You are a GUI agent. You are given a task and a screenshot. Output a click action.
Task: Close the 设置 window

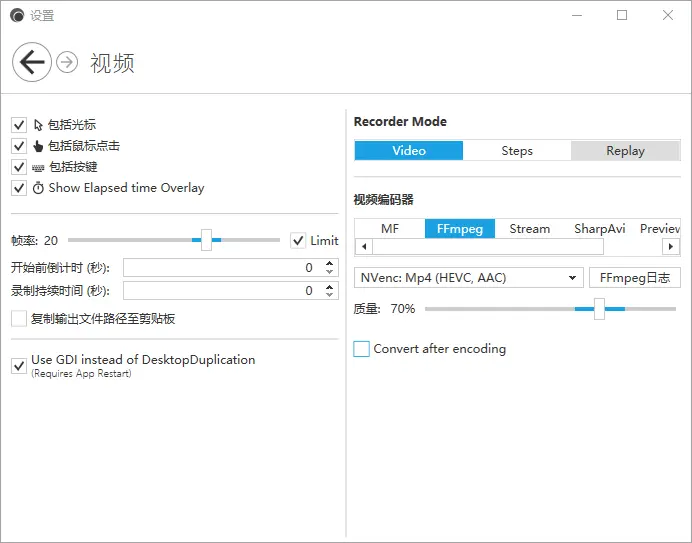click(x=668, y=15)
